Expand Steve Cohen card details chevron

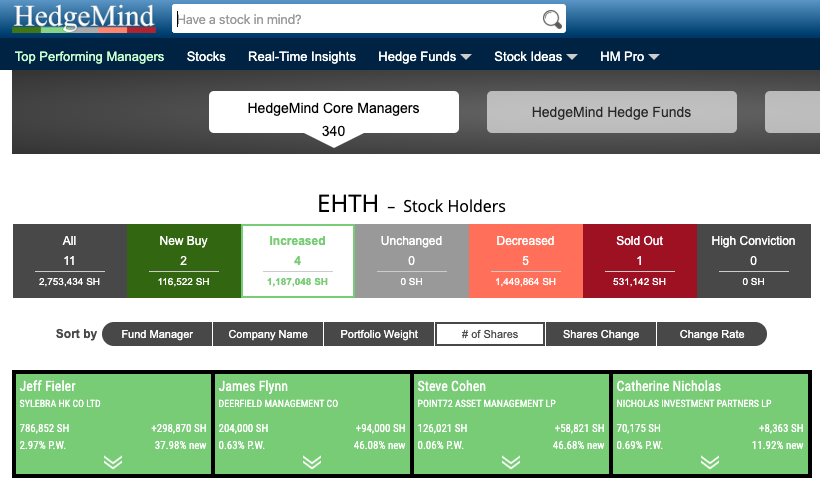511,462
